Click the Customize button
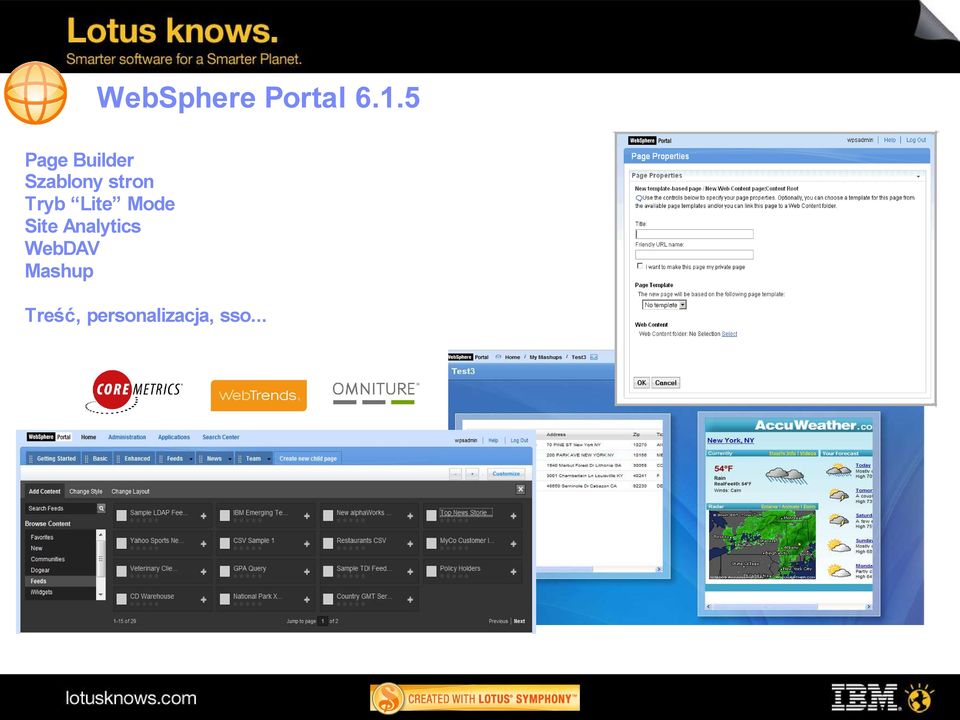The width and height of the screenshot is (960, 720). click(506, 474)
